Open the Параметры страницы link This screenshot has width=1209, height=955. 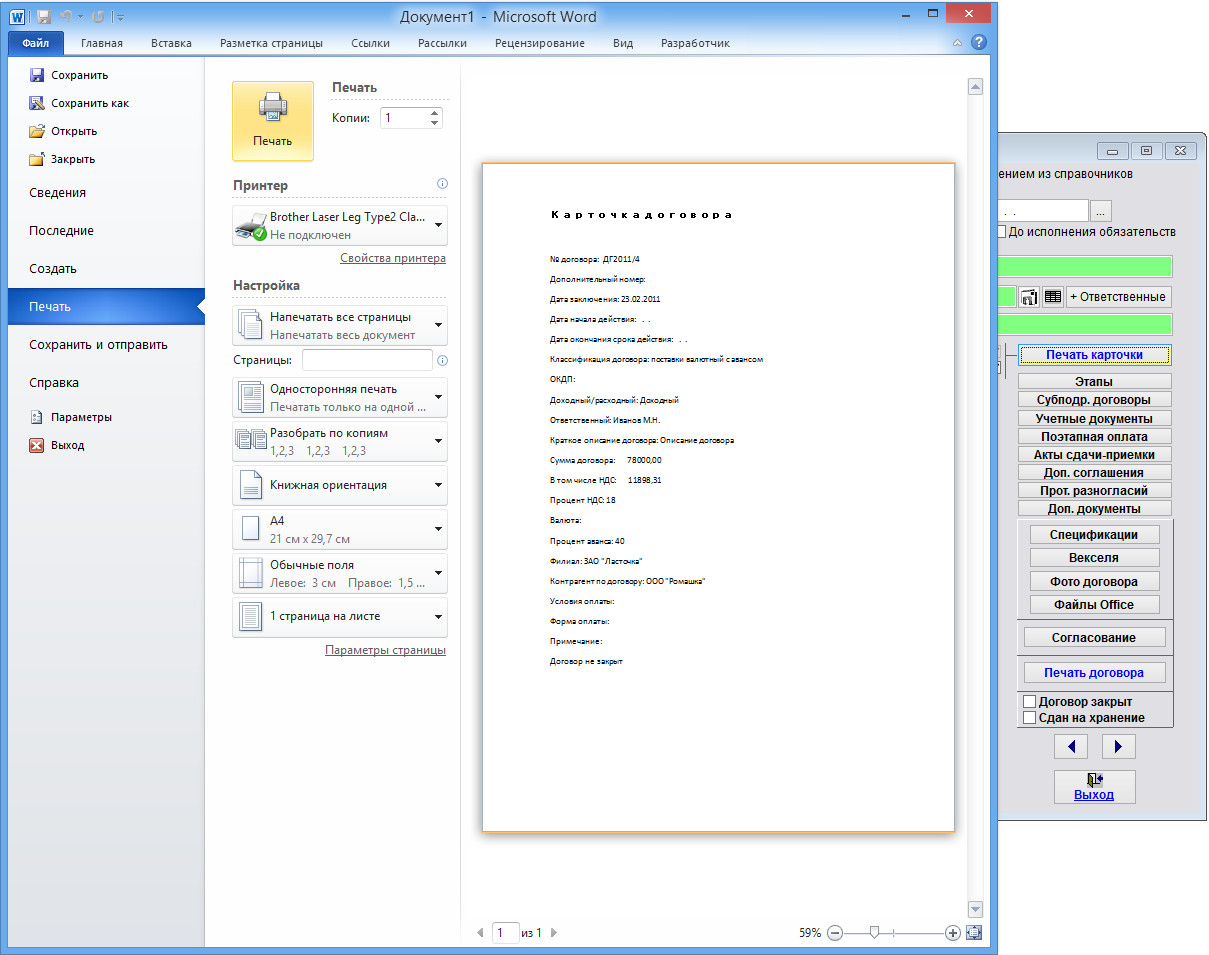click(385, 650)
